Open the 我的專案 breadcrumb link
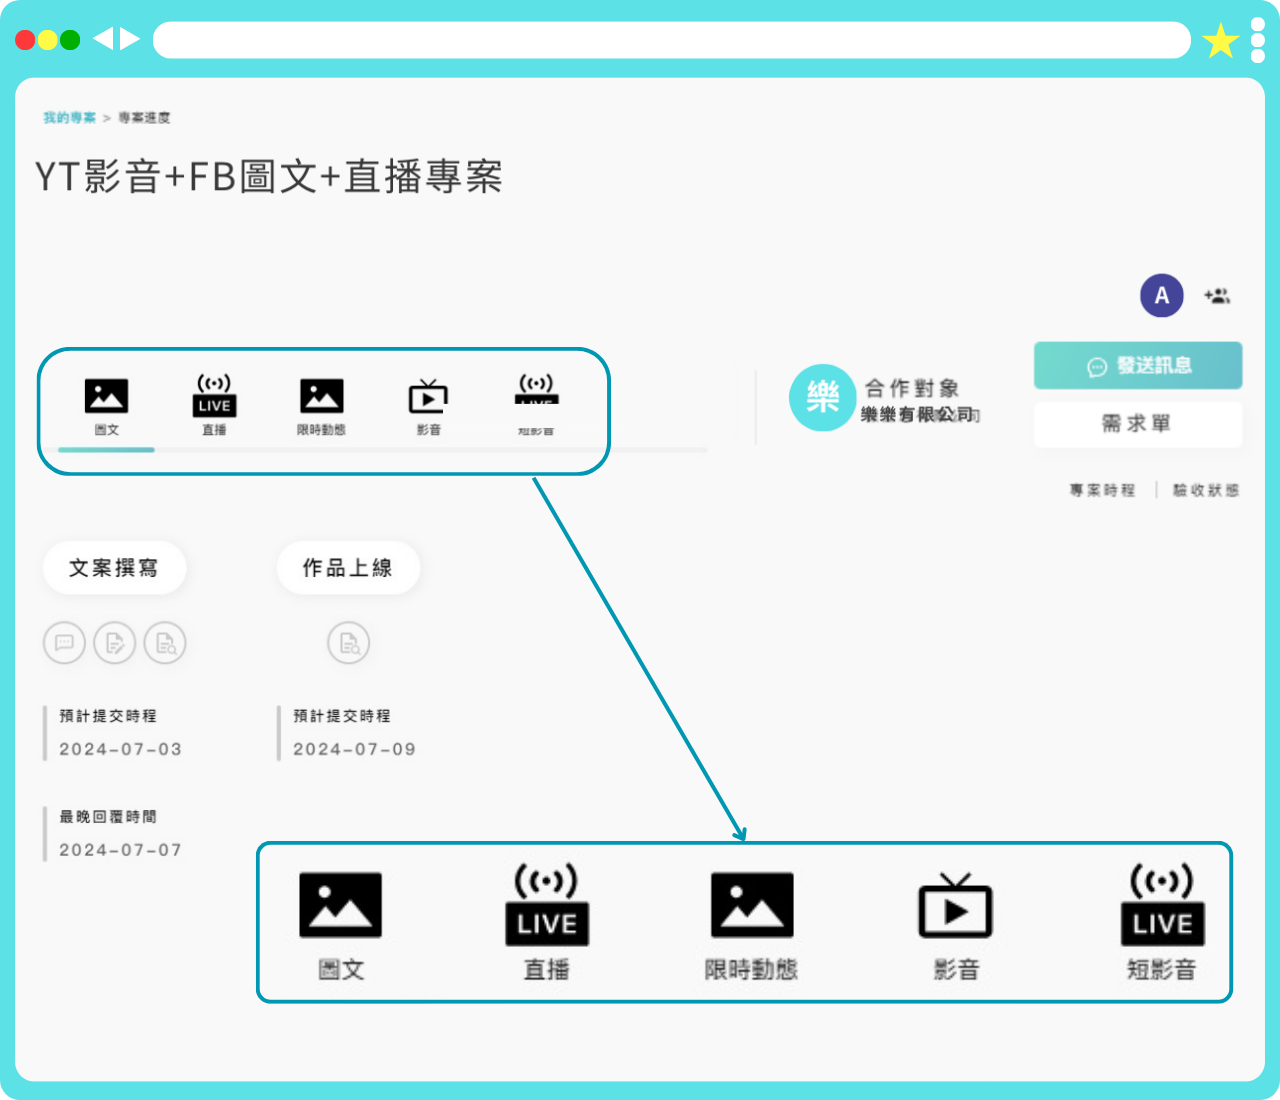Screen dimensions: 1280x1100 pos(69,117)
